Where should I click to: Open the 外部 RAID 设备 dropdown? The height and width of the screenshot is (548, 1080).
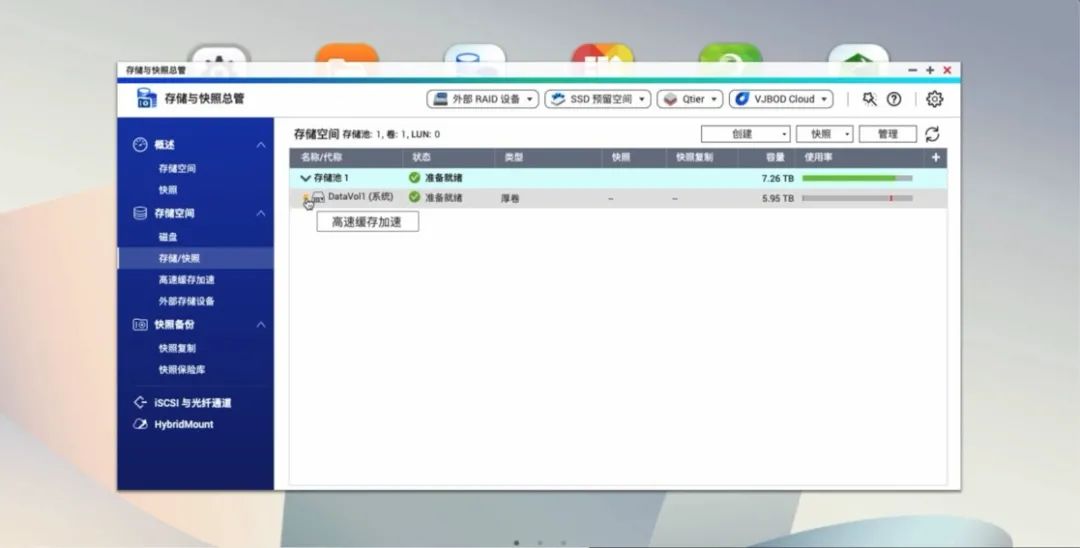[x=482, y=99]
